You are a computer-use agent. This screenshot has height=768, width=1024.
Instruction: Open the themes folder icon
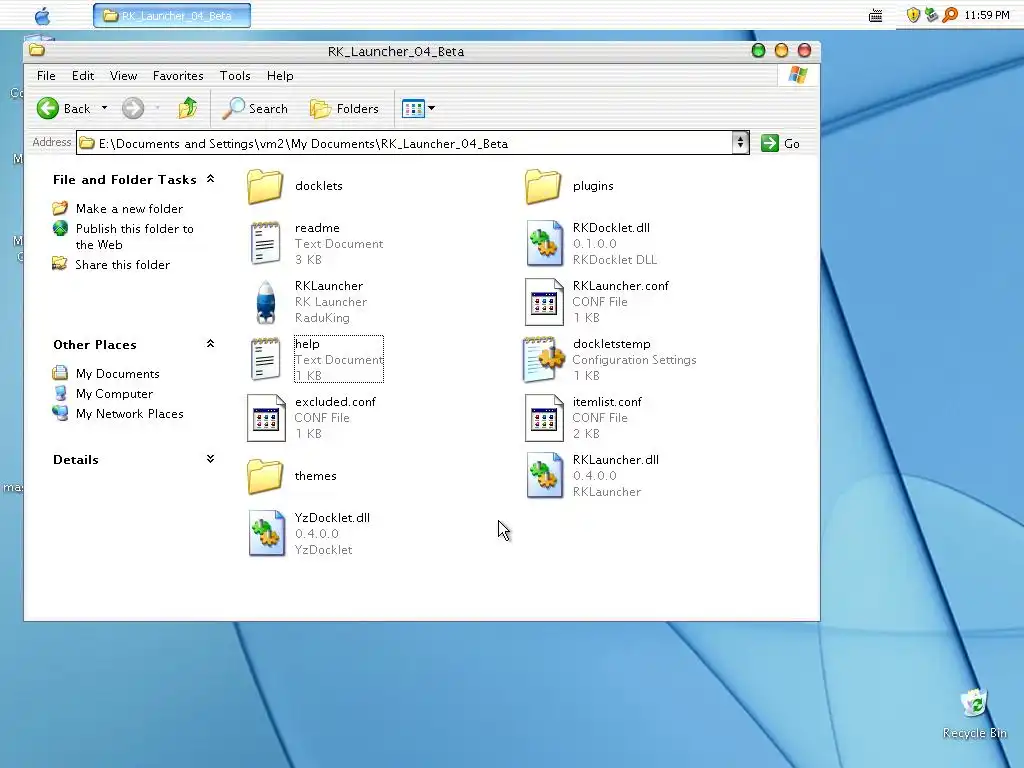[x=265, y=476]
